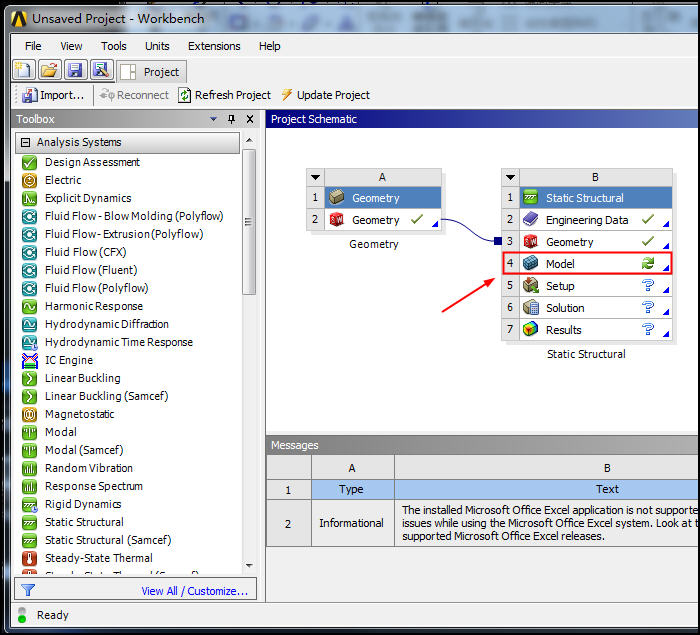Click the toolbox filter funnel icon

[28, 591]
